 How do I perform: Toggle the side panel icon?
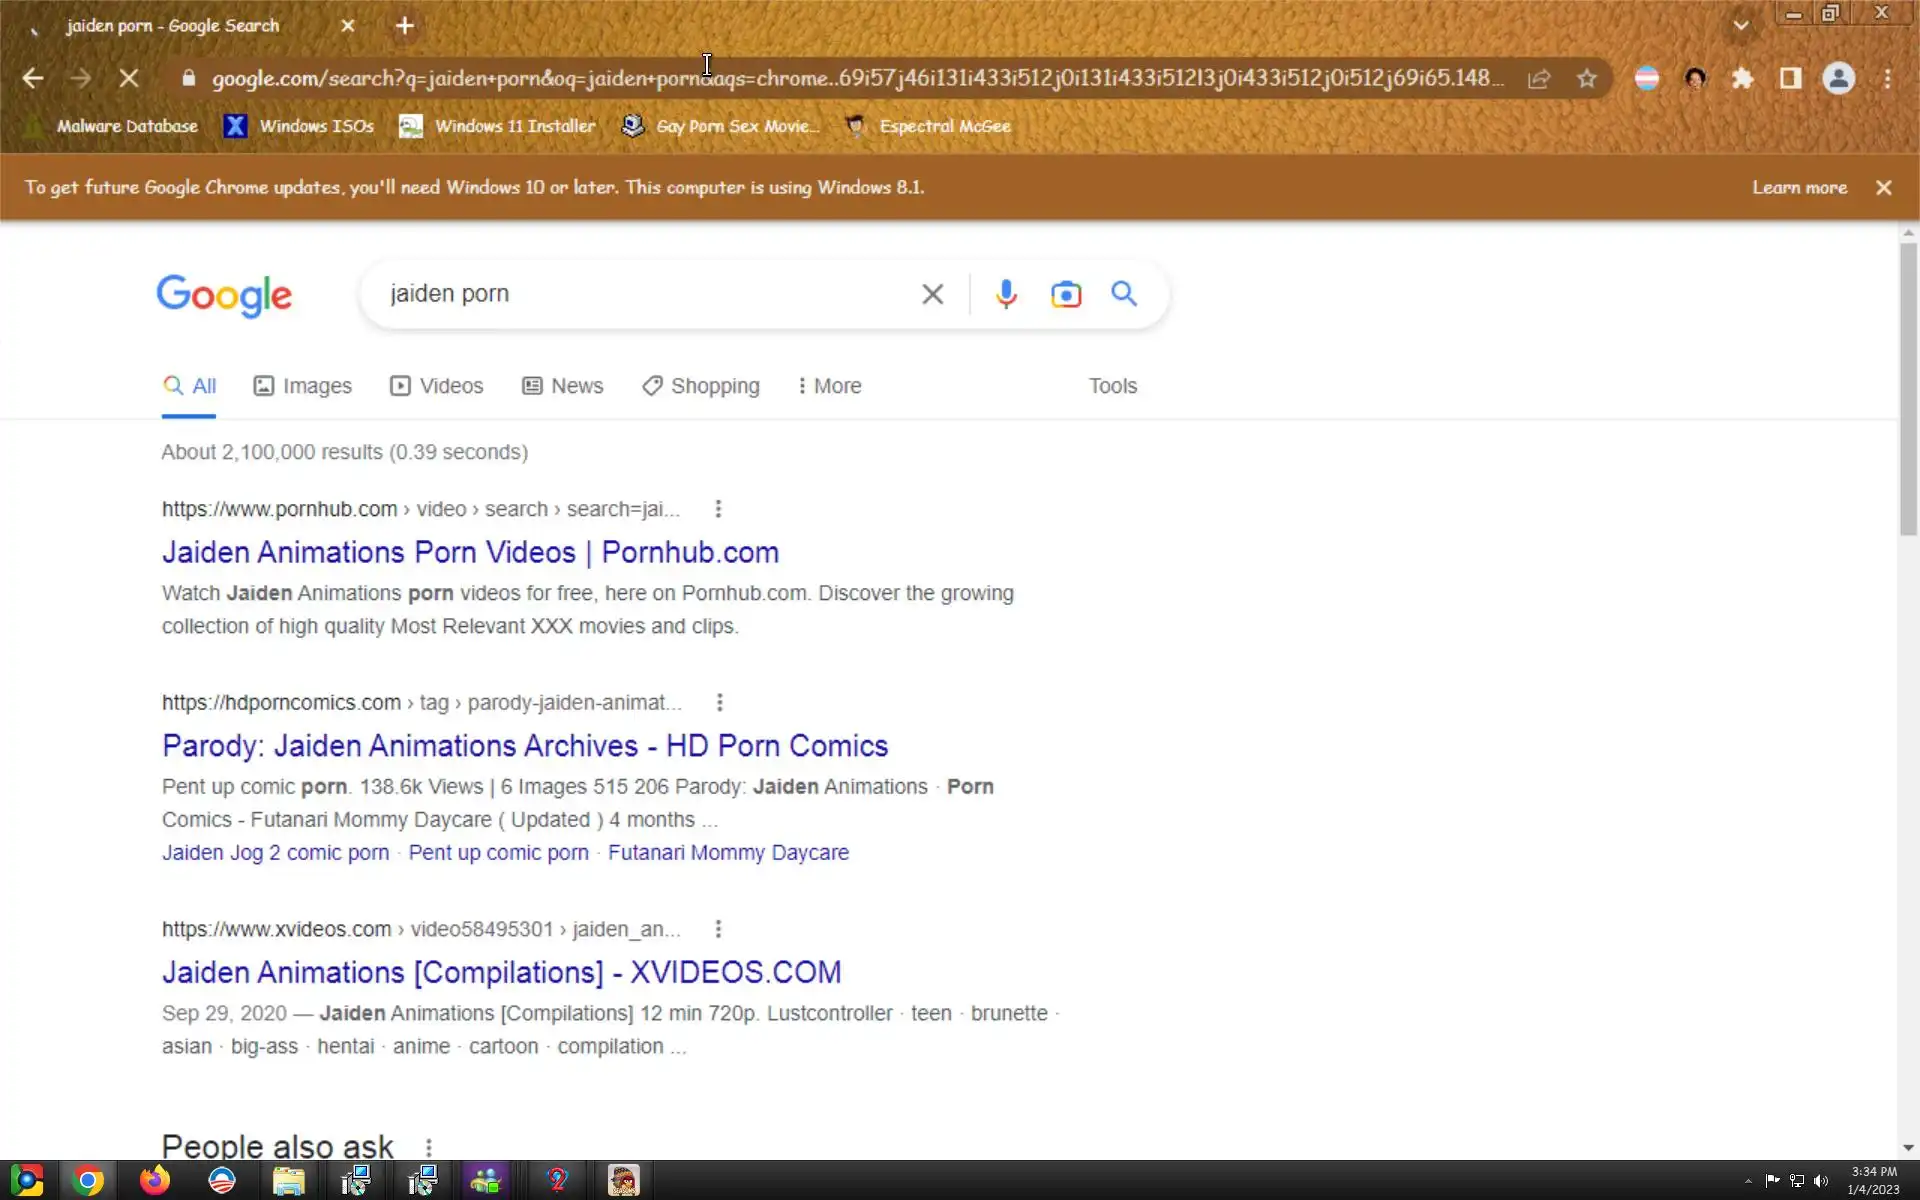pos(1790,78)
